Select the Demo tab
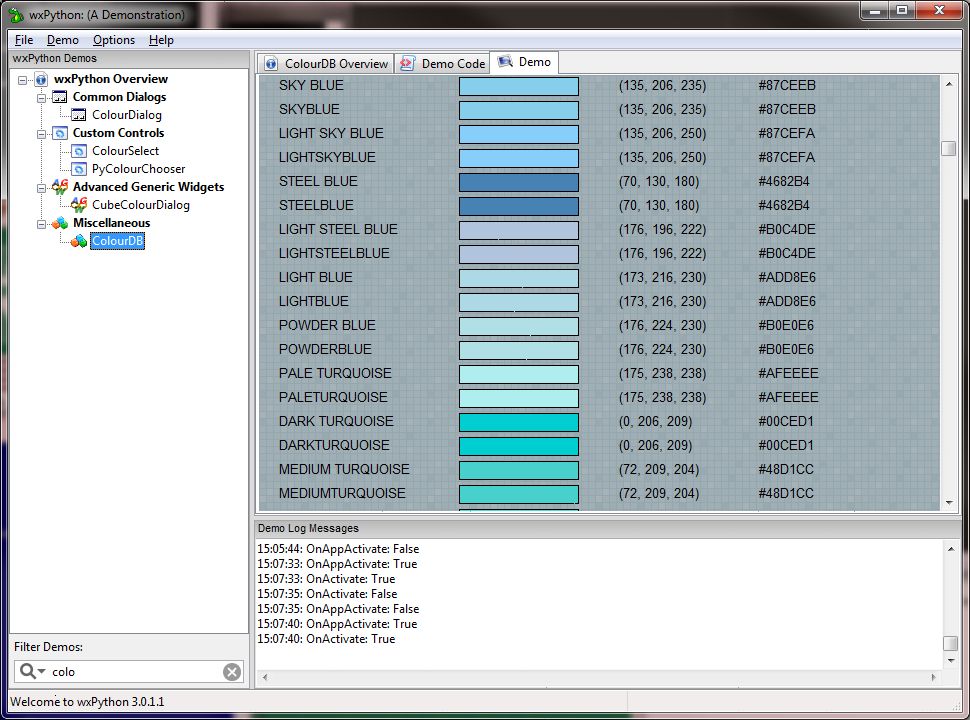The height and width of the screenshot is (720, 970). (x=525, y=62)
